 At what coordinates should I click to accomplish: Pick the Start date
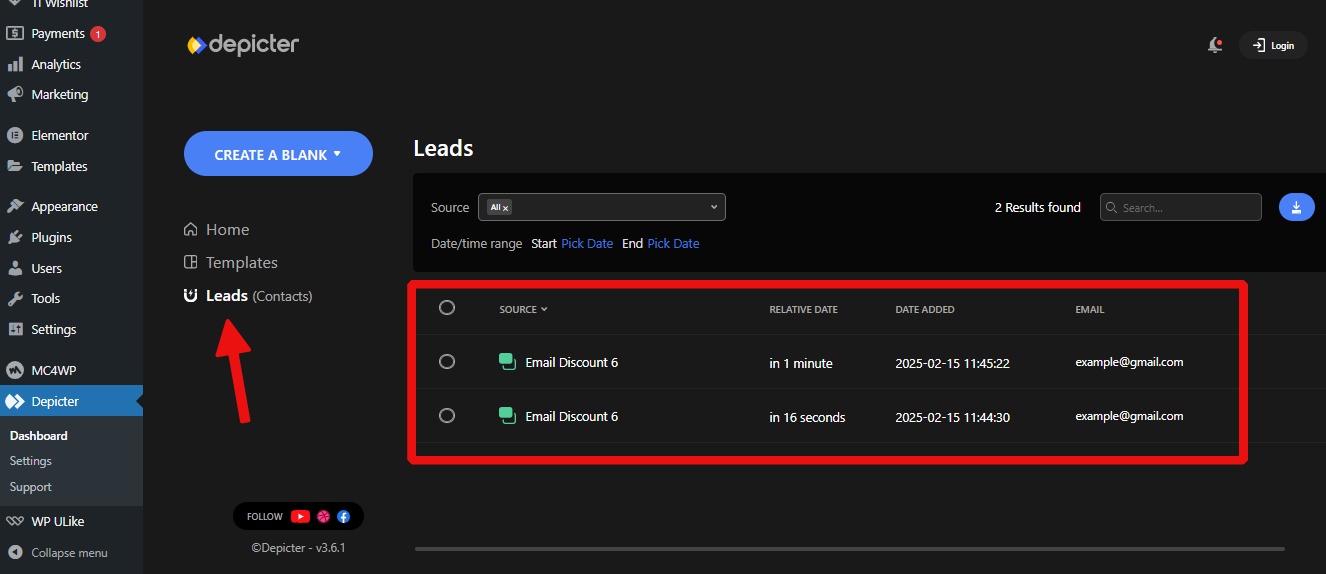tap(587, 243)
